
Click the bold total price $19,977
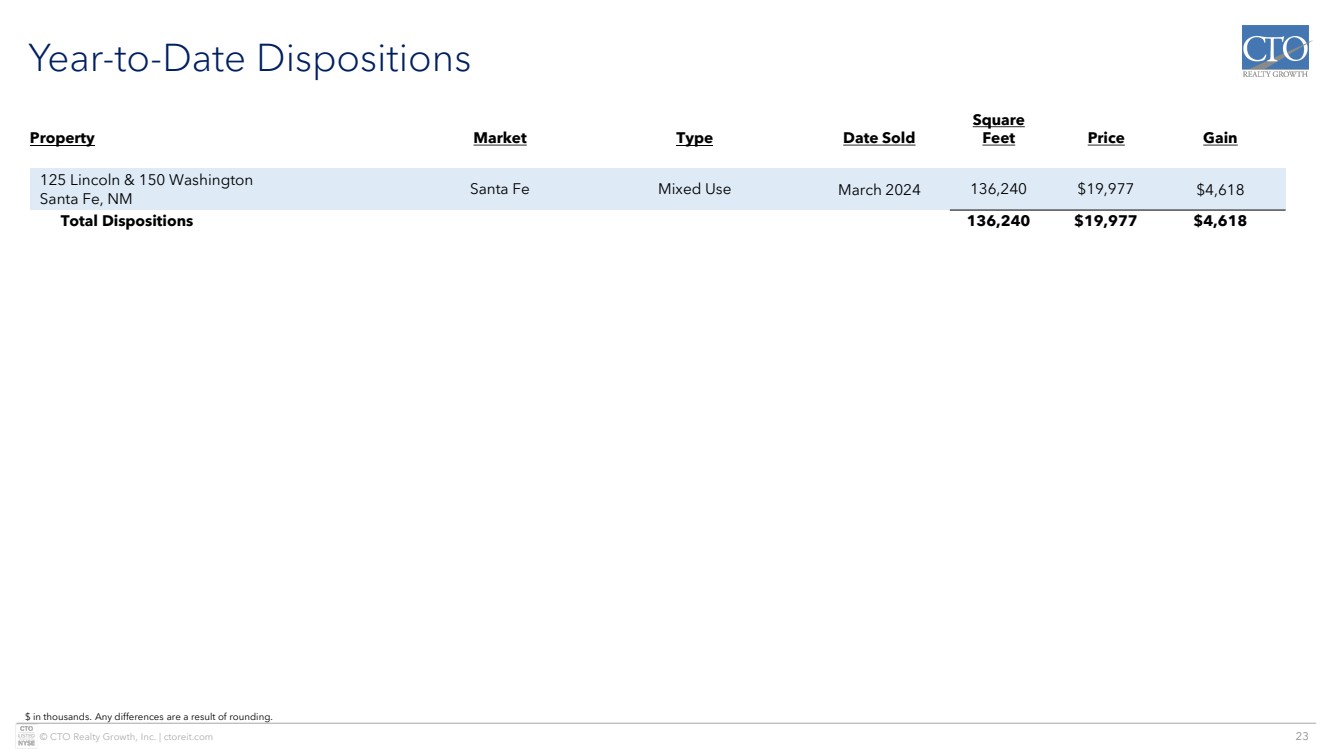pos(1105,221)
